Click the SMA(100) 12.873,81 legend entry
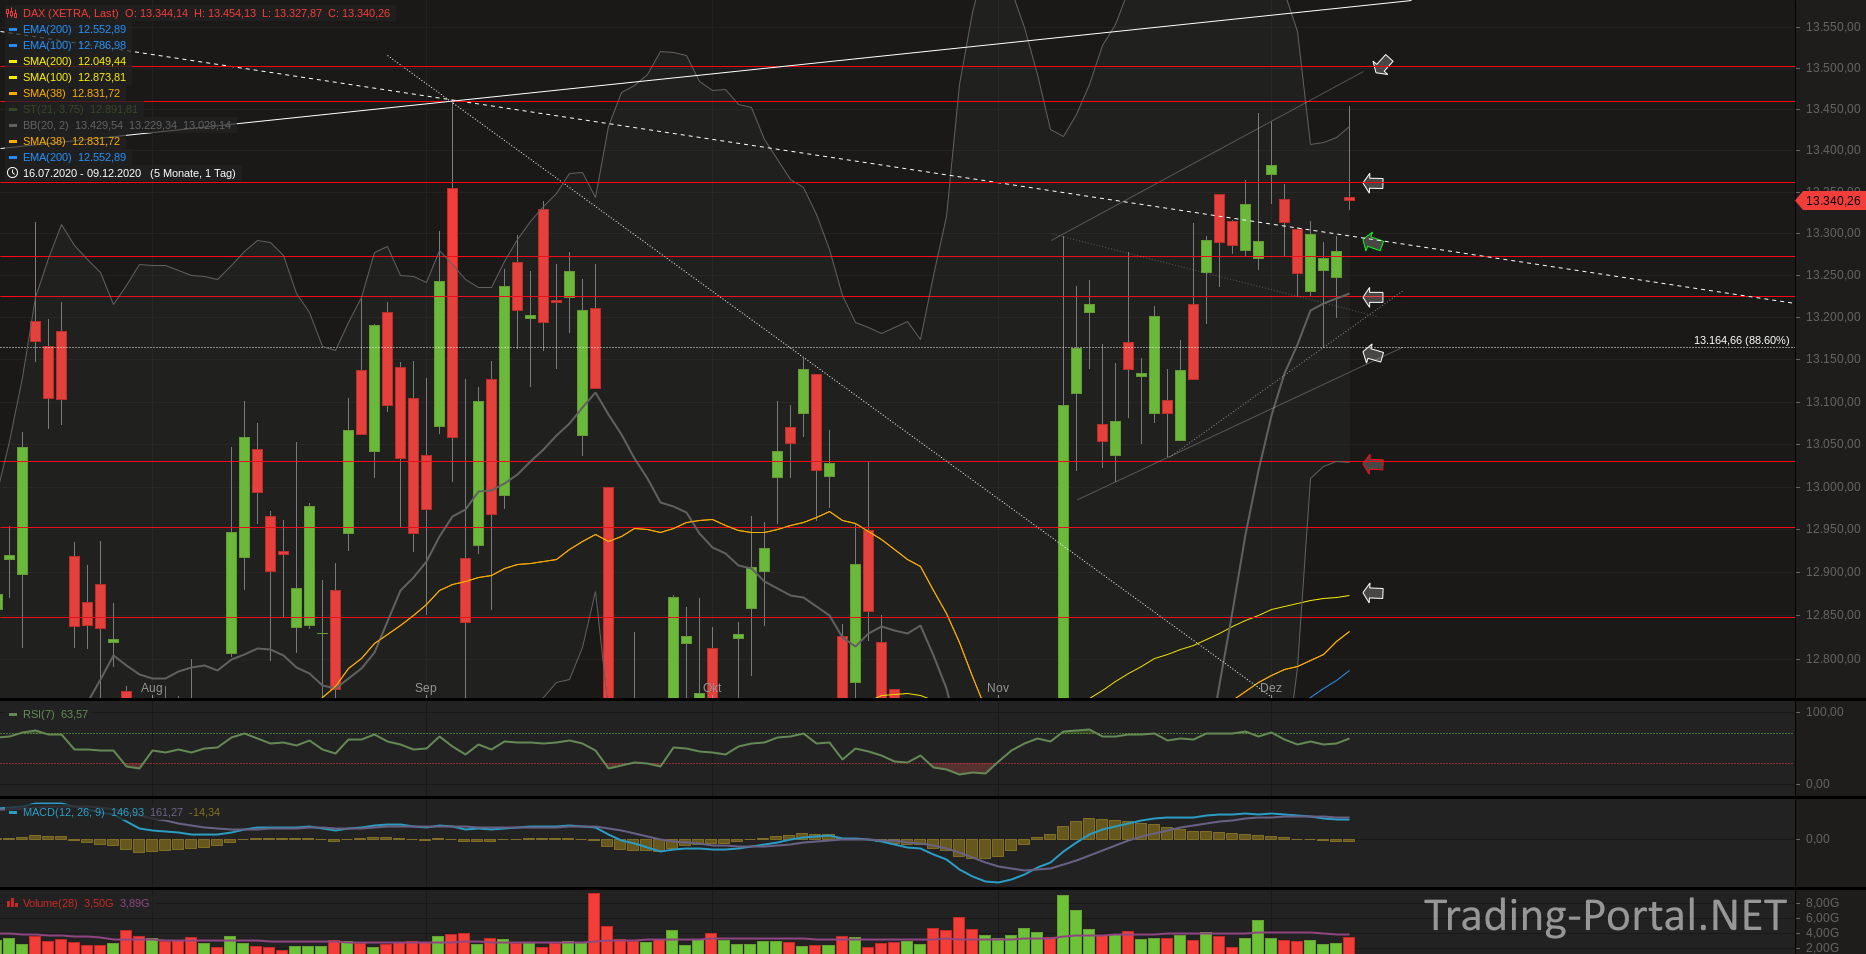The width and height of the screenshot is (1866, 954). (74, 77)
